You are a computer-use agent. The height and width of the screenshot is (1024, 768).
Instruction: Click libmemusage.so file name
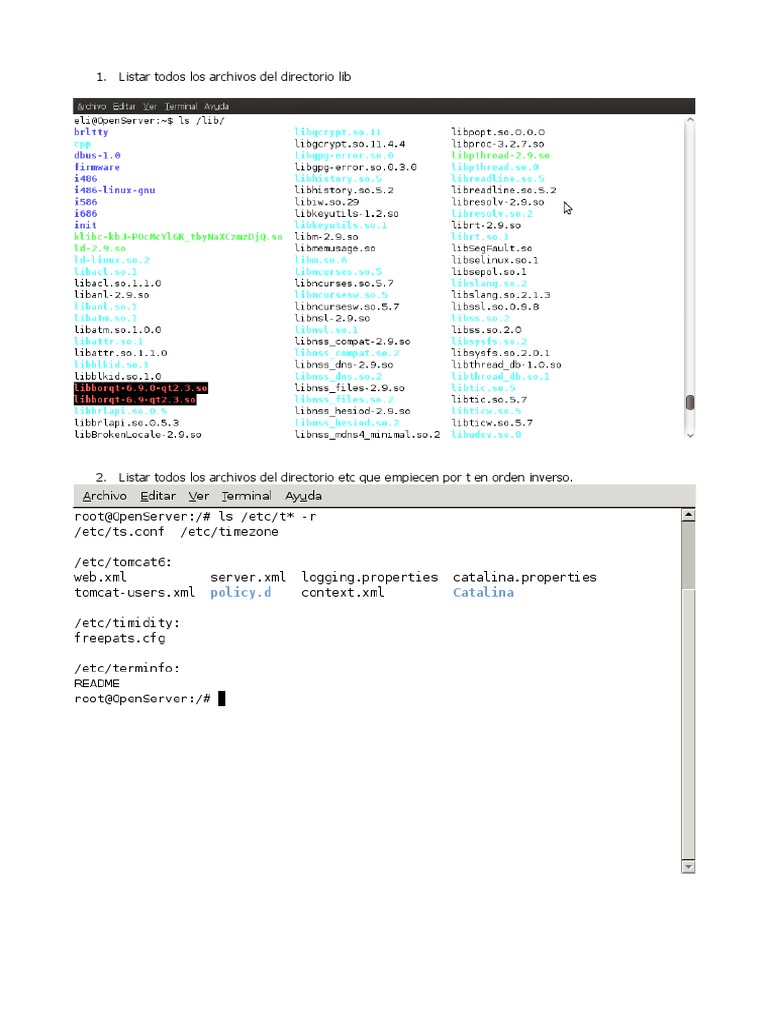point(335,249)
